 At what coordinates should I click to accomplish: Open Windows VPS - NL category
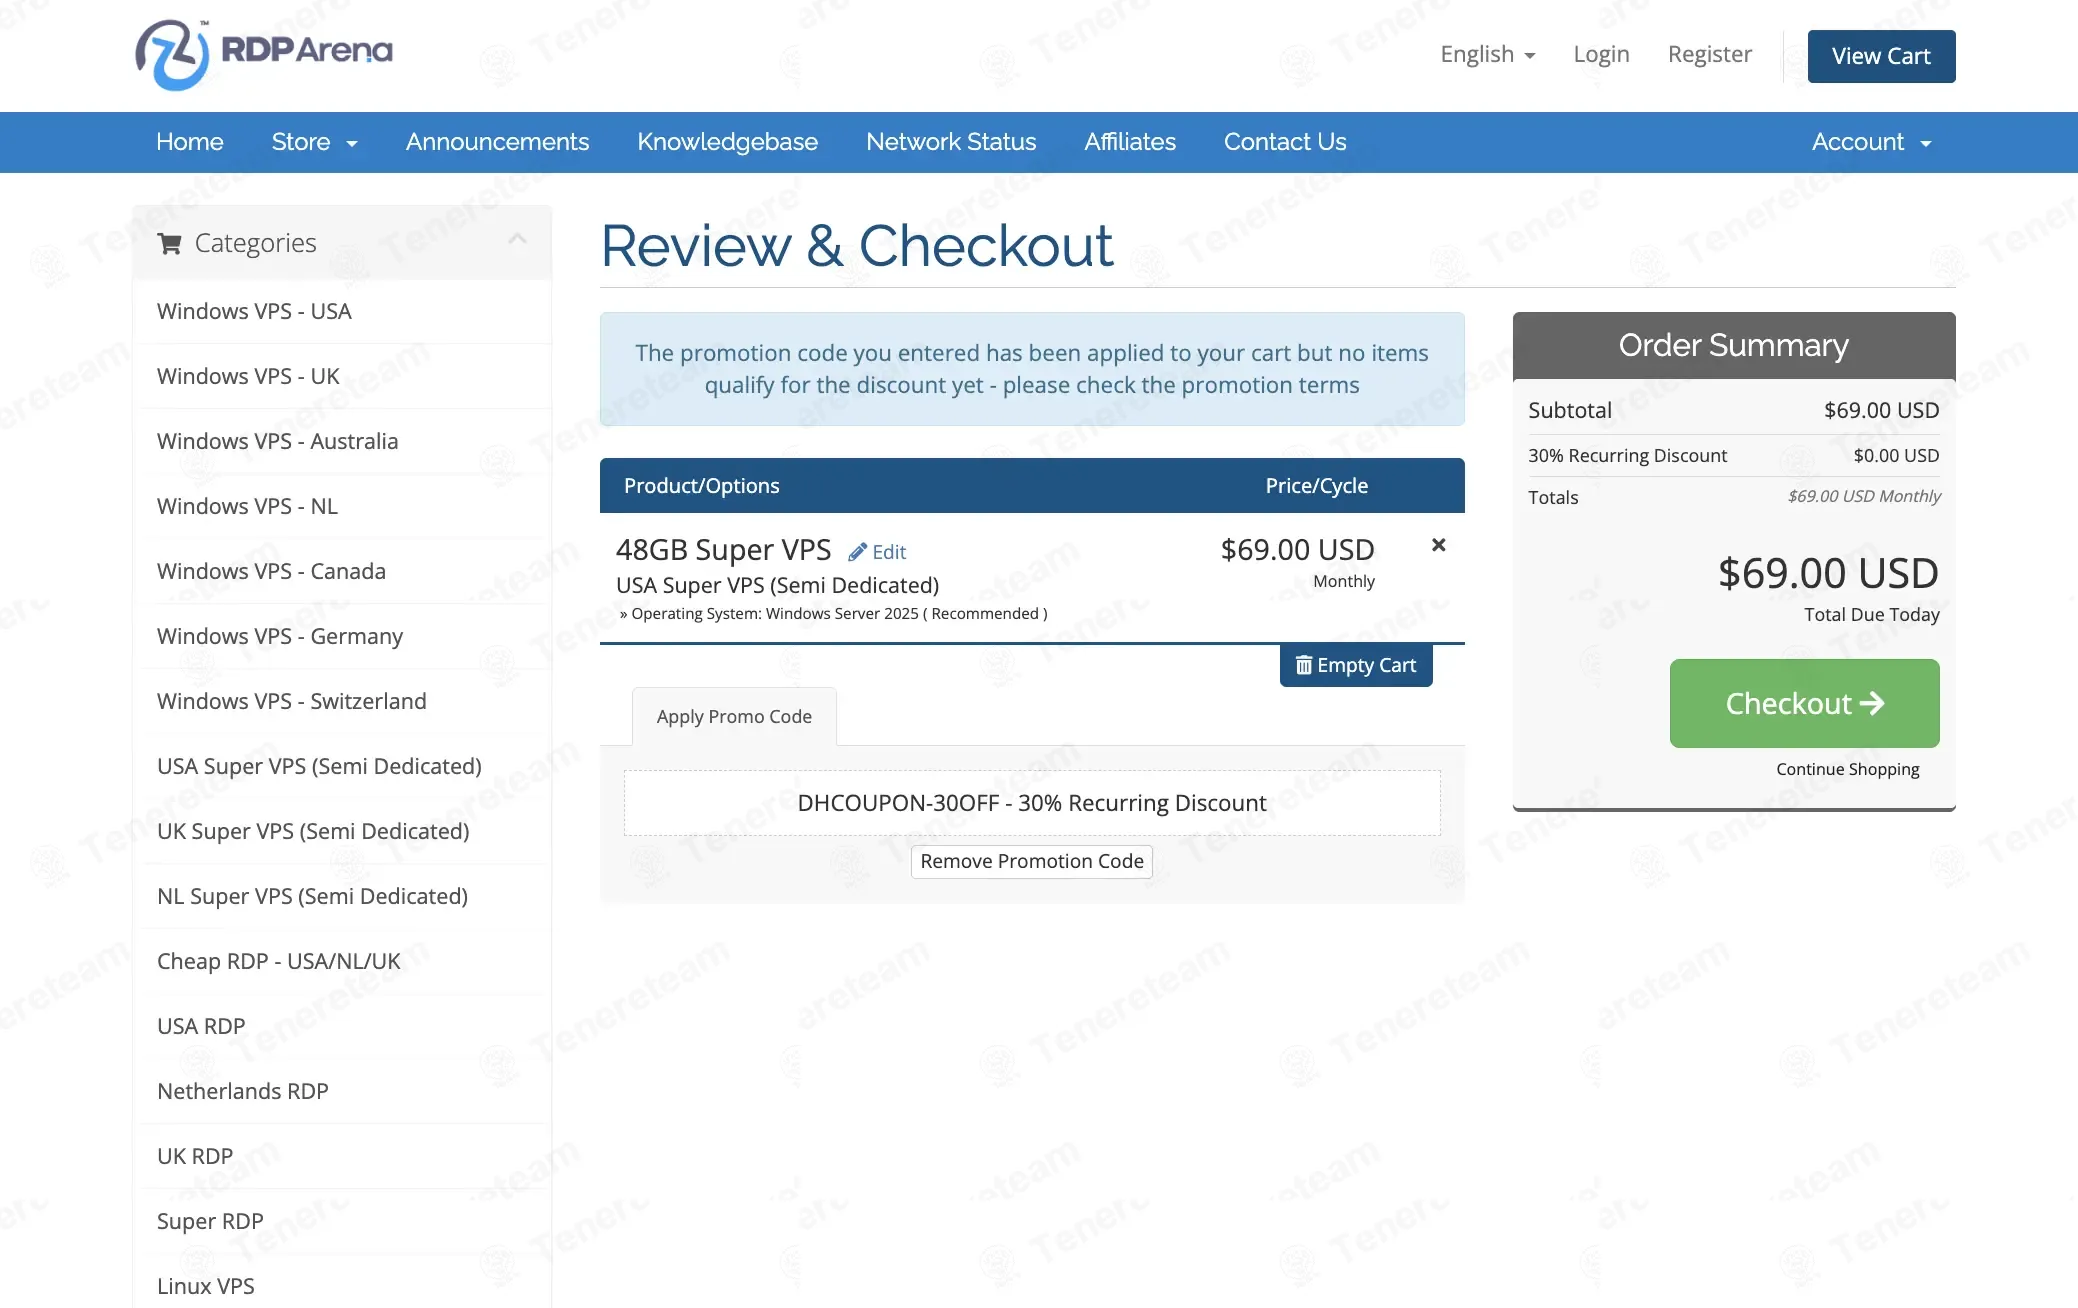(x=342, y=506)
